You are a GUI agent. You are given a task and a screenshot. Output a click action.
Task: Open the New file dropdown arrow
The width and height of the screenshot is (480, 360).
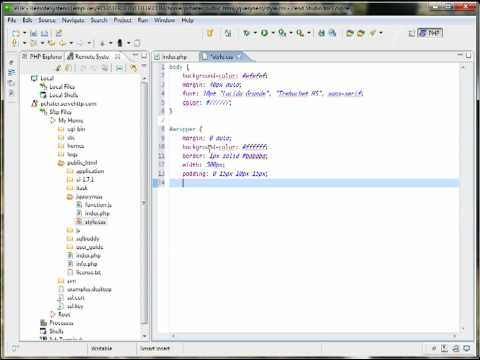click(24, 33)
